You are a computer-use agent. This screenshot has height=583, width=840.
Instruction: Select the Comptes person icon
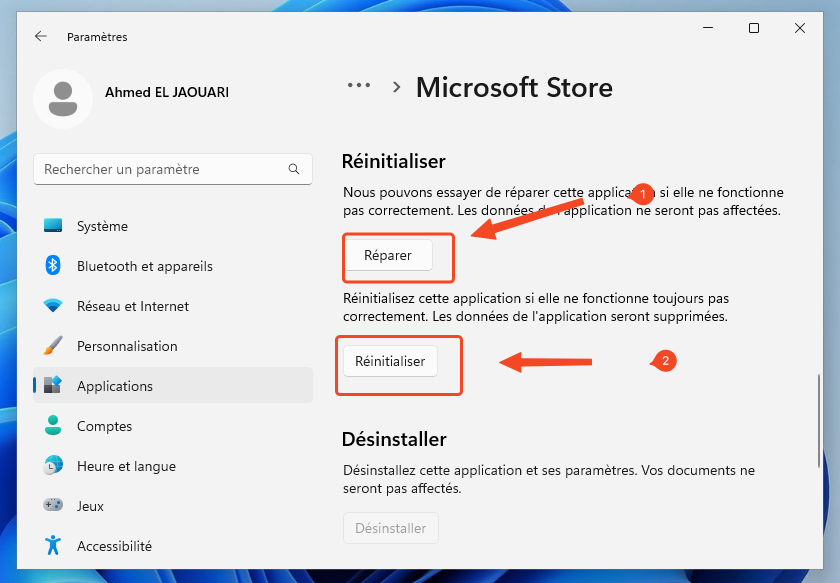tap(53, 426)
